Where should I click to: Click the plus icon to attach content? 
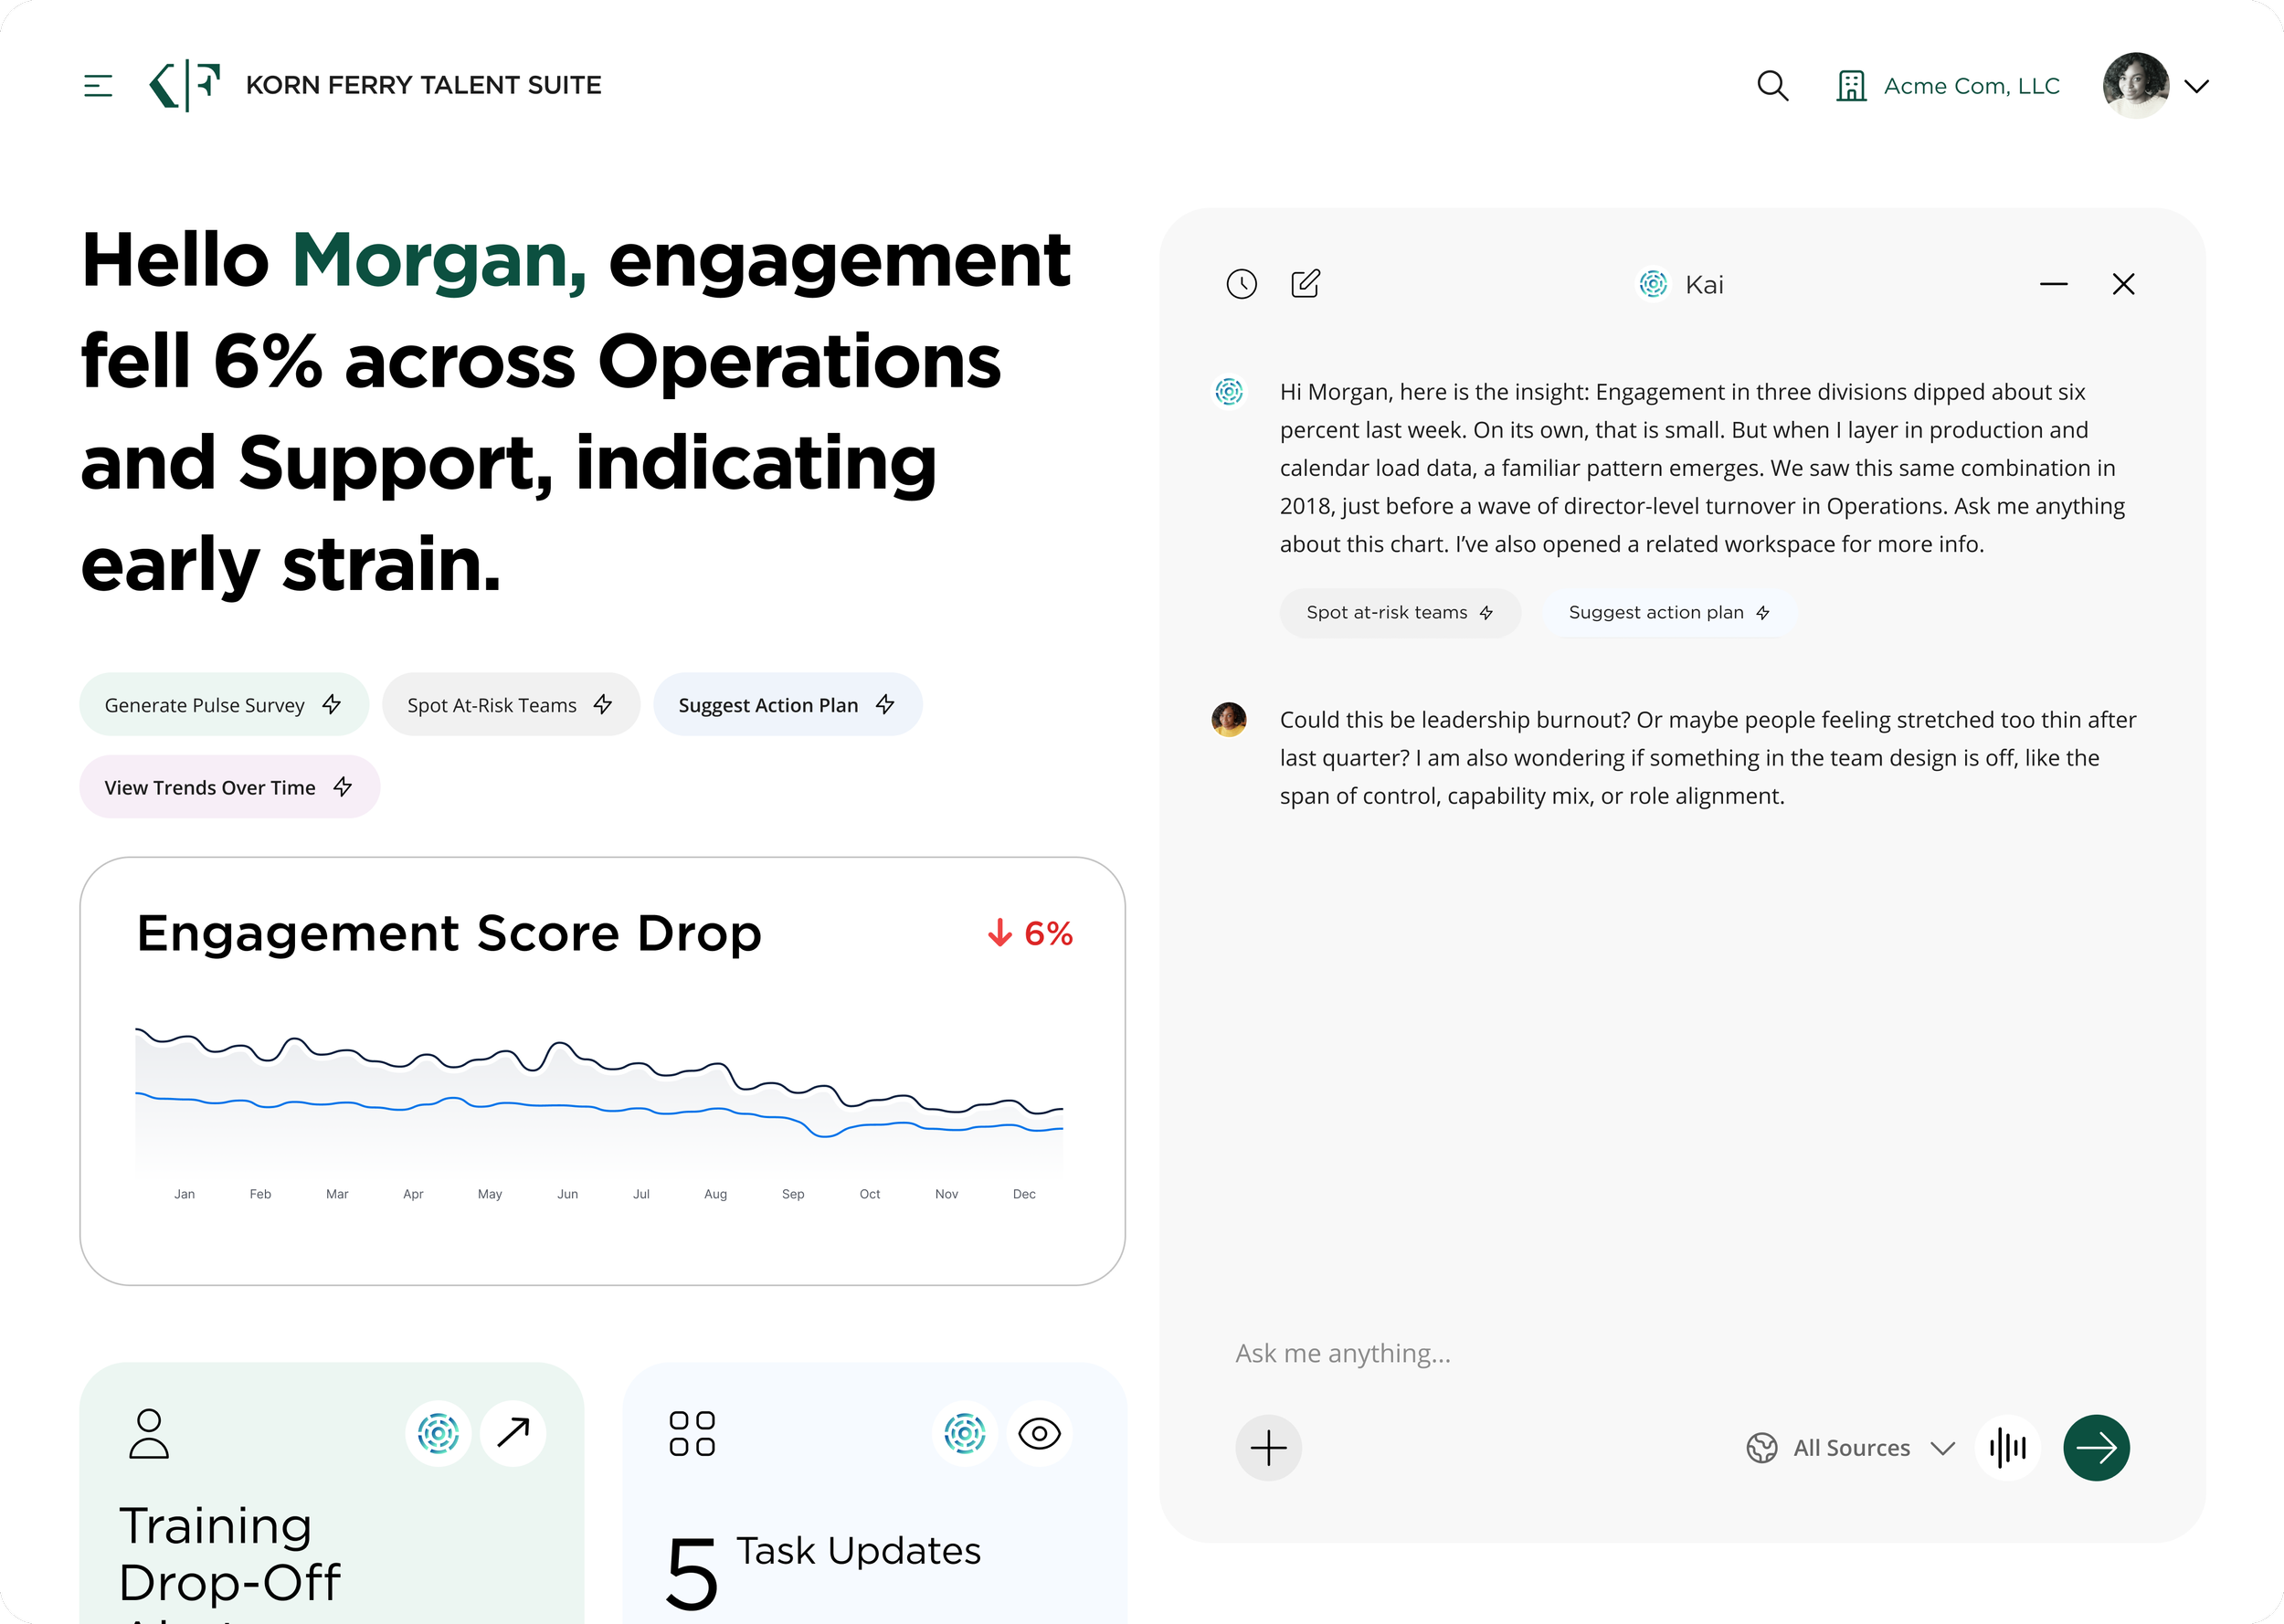tap(1268, 1447)
